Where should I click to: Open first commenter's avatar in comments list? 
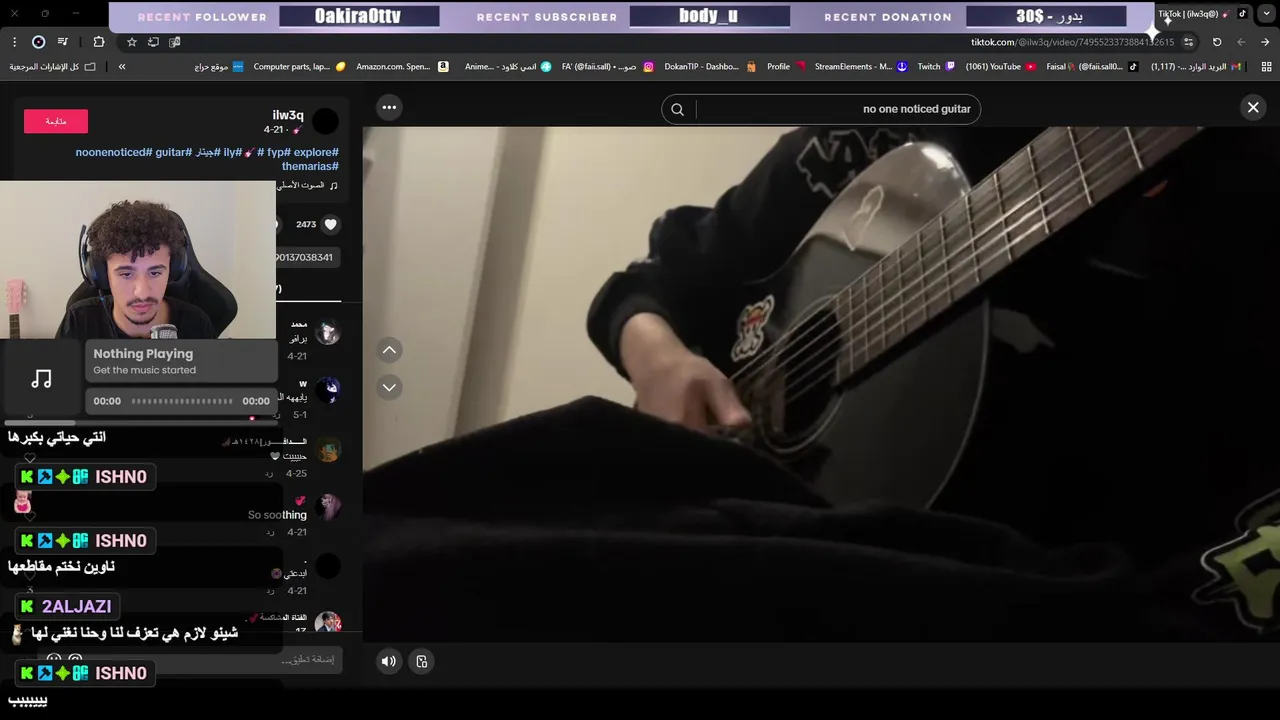tap(327, 334)
